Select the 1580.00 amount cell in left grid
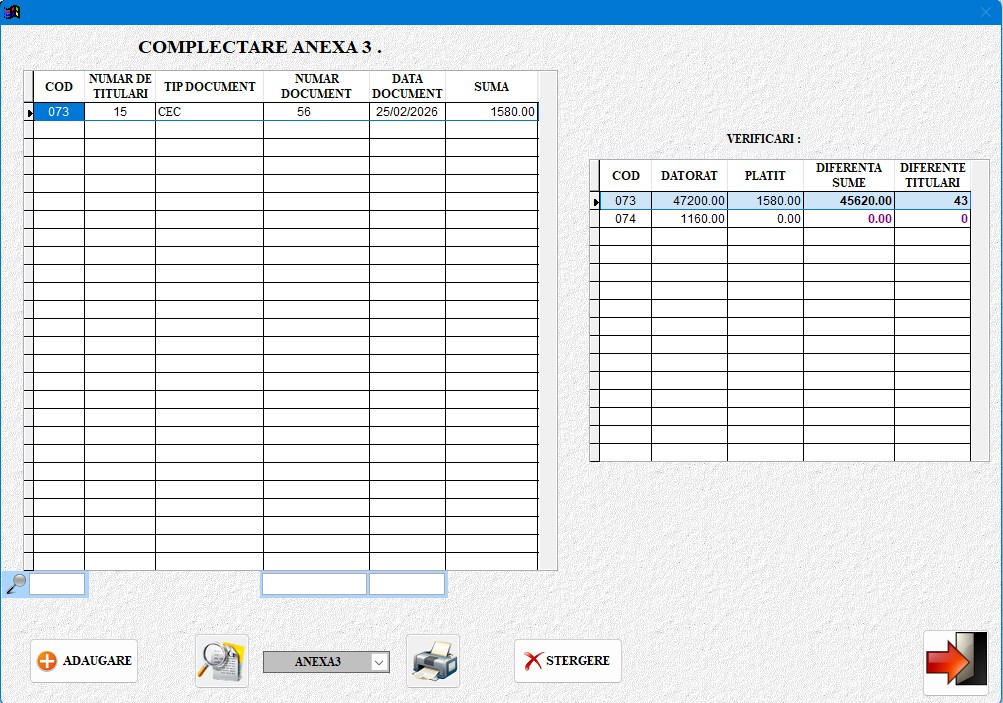The image size is (1003, 703). tap(491, 112)
